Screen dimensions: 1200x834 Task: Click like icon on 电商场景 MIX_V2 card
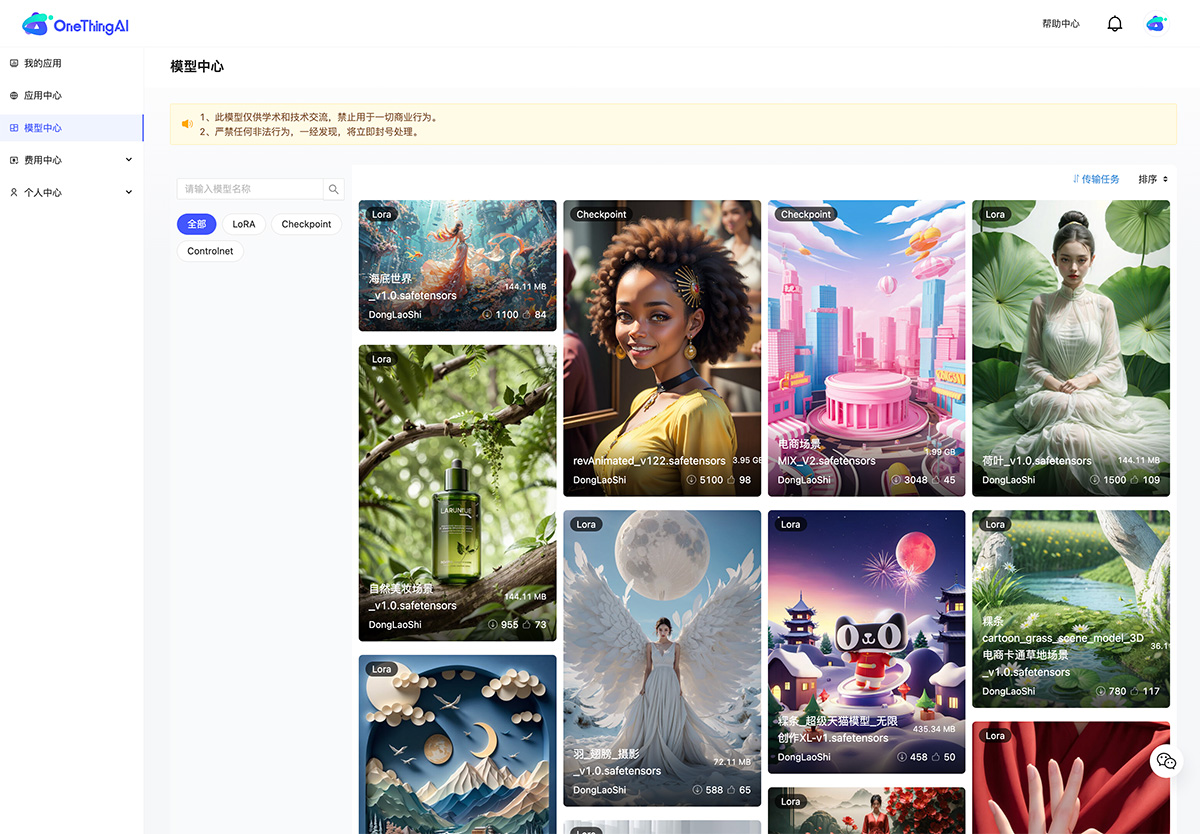pyautogui.click(x=935, y=480)
